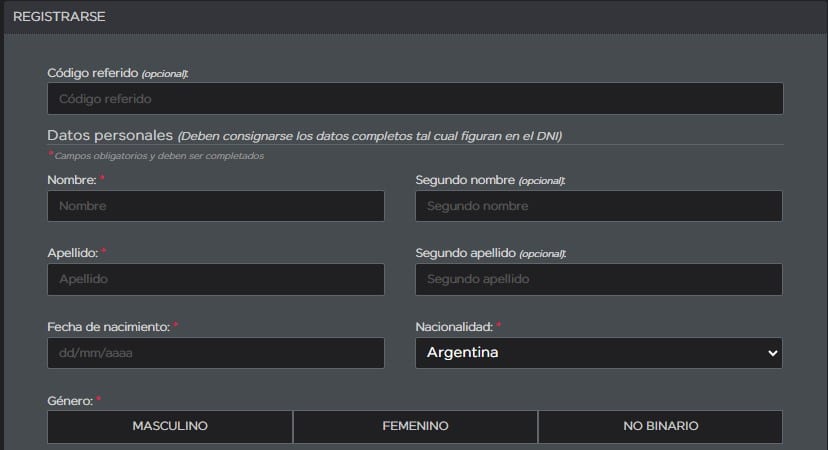Screen dimensions: 828x450
Task: Select the Apellido text field
Action: [215, 279]
